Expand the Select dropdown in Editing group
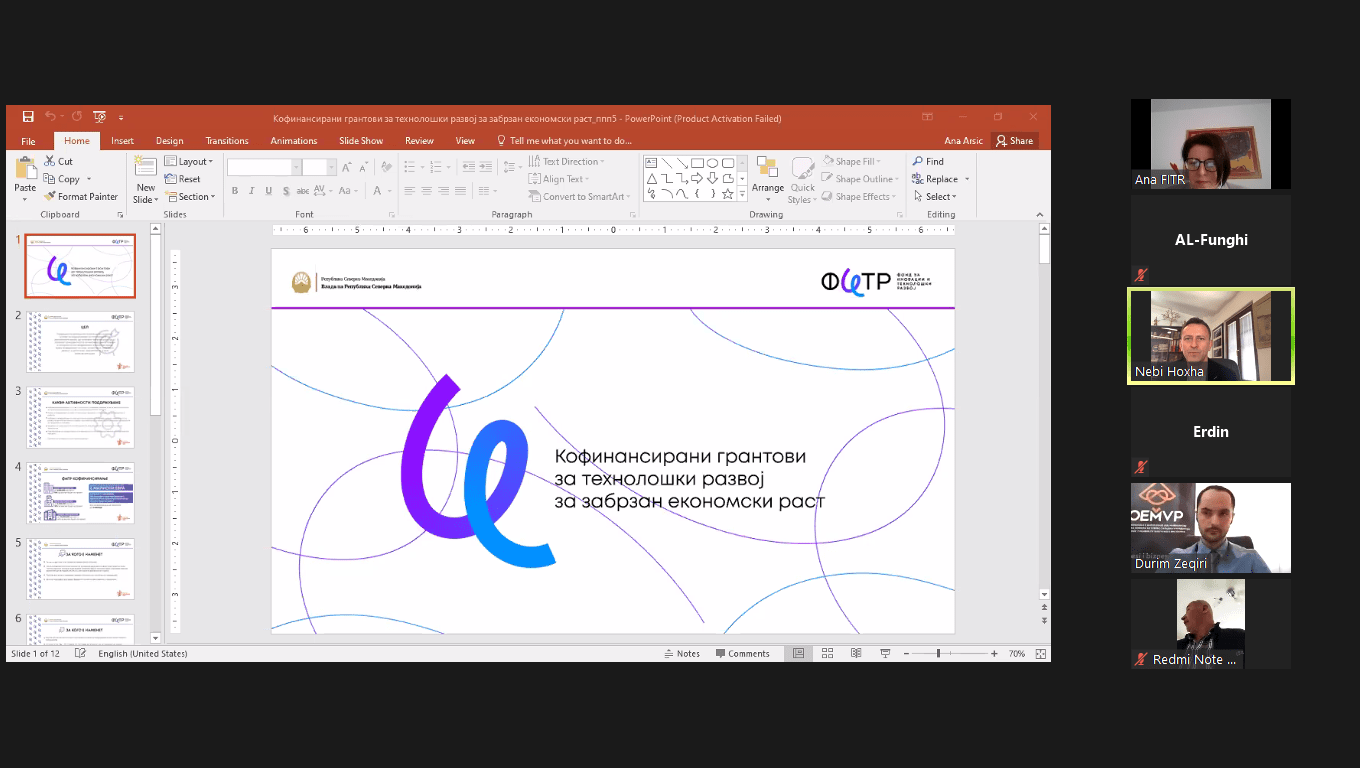This screenshot has height=768, width=1360. pos(935,197)
